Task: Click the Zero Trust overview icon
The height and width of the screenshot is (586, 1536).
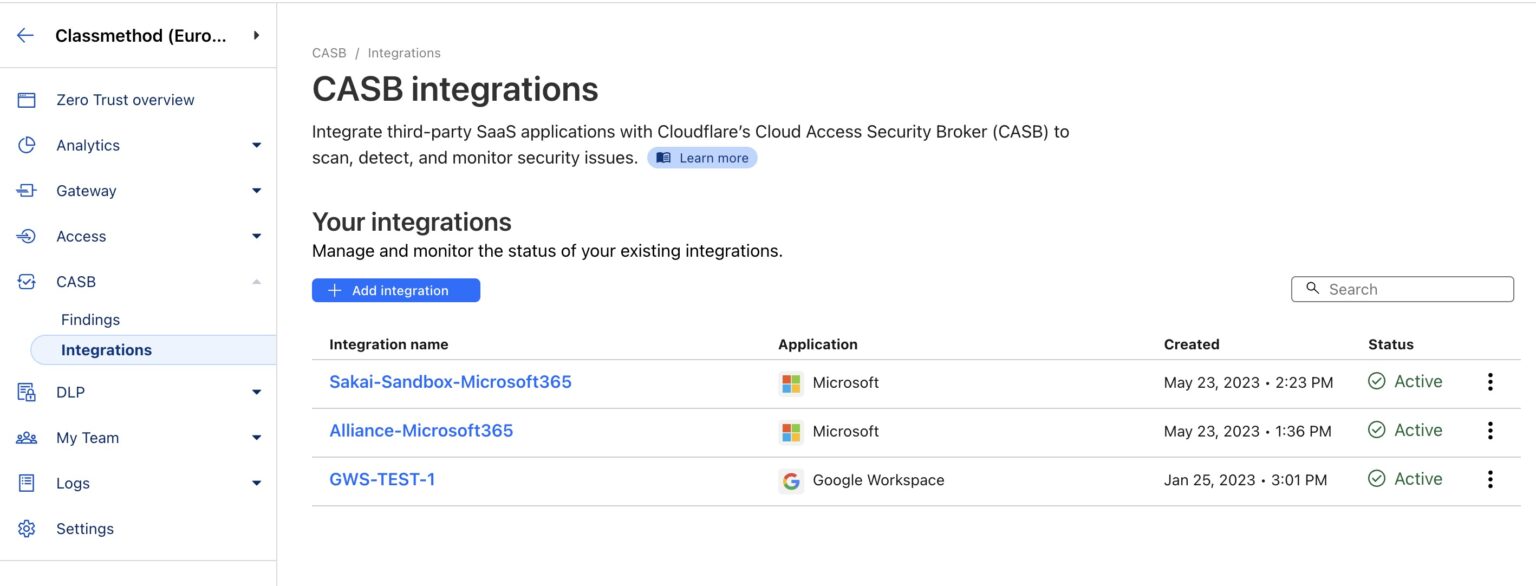Action: coord(24,99)
